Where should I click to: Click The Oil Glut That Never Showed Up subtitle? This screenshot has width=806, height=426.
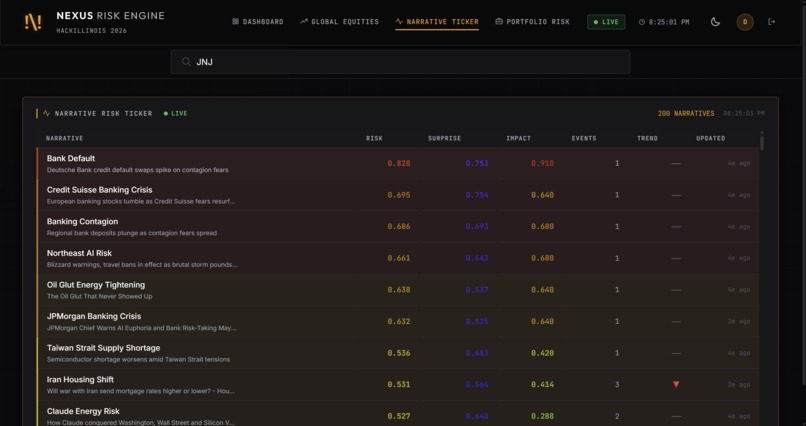[100, 297]
